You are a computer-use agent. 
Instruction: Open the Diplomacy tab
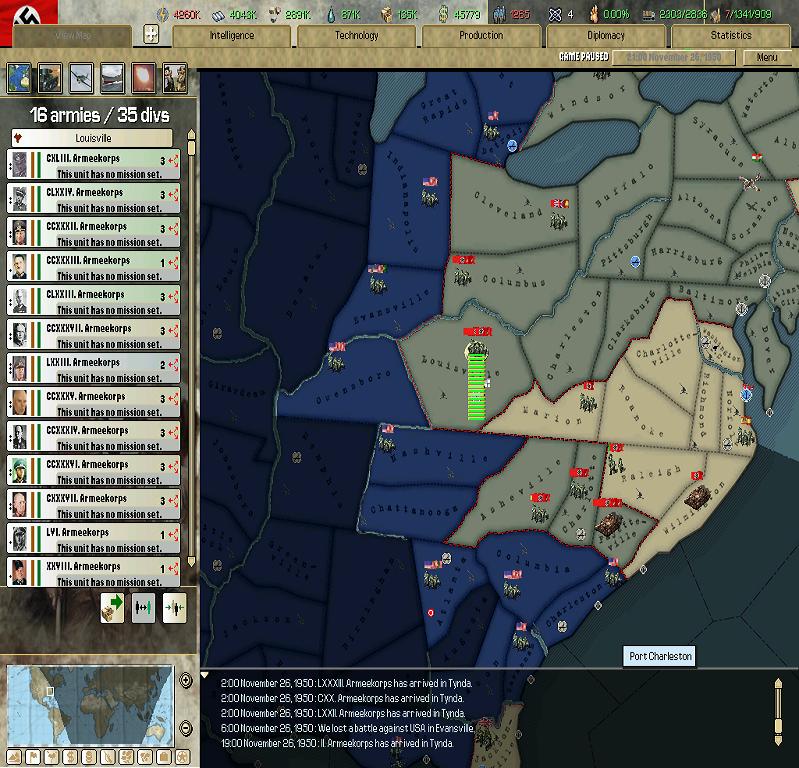point(606,35)
